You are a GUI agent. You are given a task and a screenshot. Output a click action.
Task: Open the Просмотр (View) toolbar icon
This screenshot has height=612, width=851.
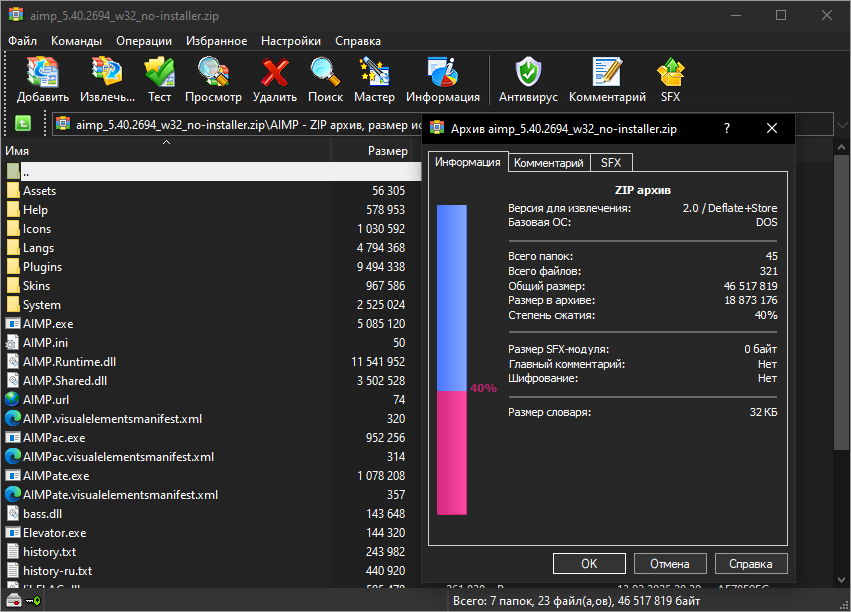tap(213, 72)
